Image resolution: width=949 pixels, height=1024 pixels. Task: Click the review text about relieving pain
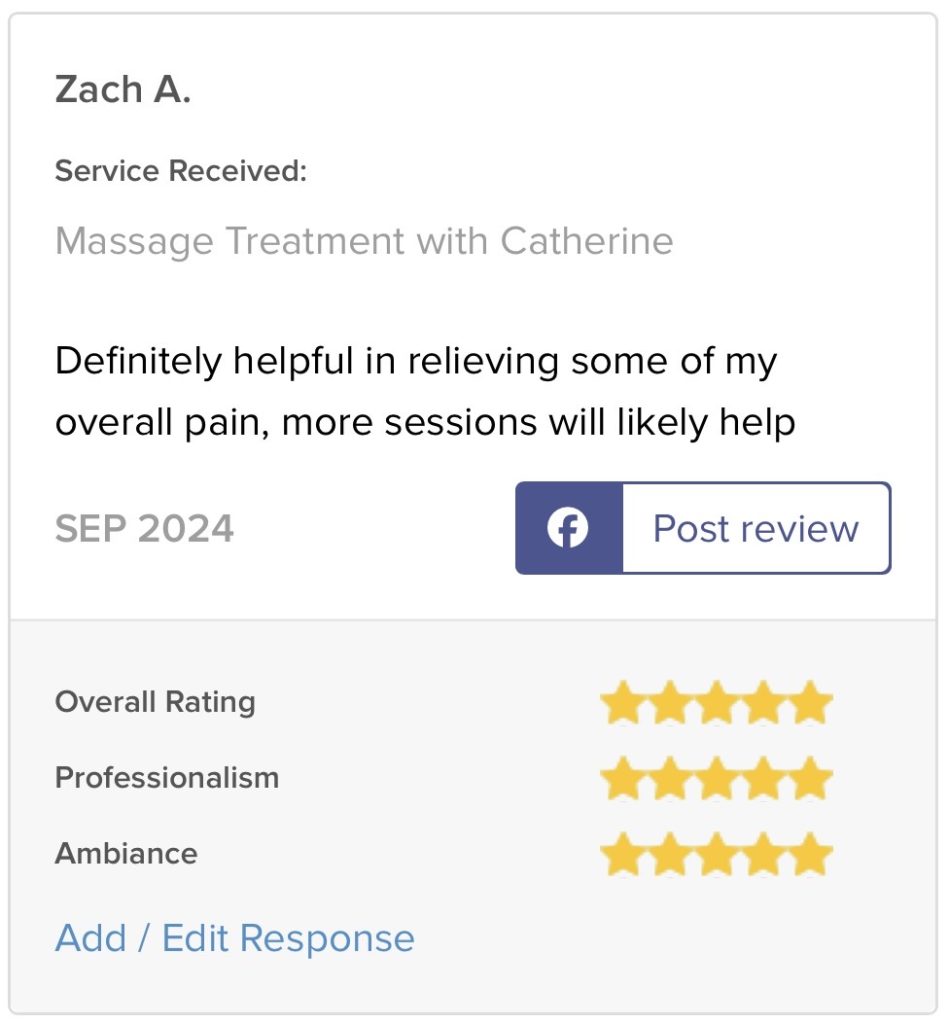click(425, 391)
